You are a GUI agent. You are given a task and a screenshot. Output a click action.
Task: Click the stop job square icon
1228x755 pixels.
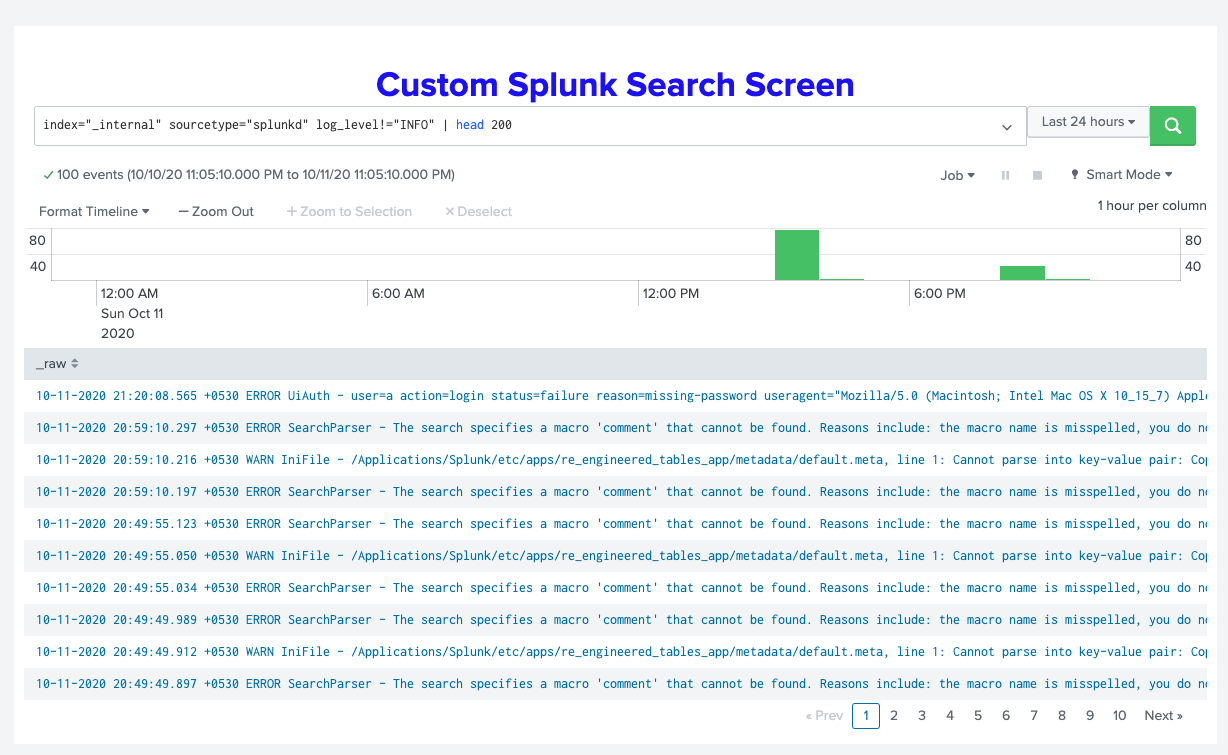tap(1037, 175)
